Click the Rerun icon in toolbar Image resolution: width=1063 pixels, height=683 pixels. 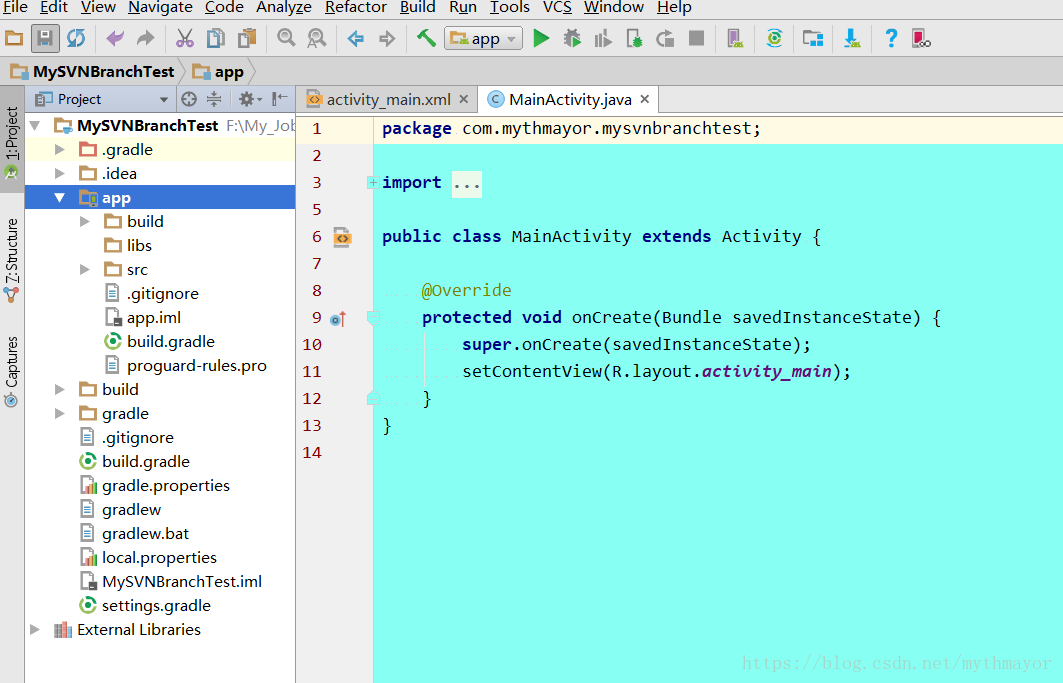[665, 39]
